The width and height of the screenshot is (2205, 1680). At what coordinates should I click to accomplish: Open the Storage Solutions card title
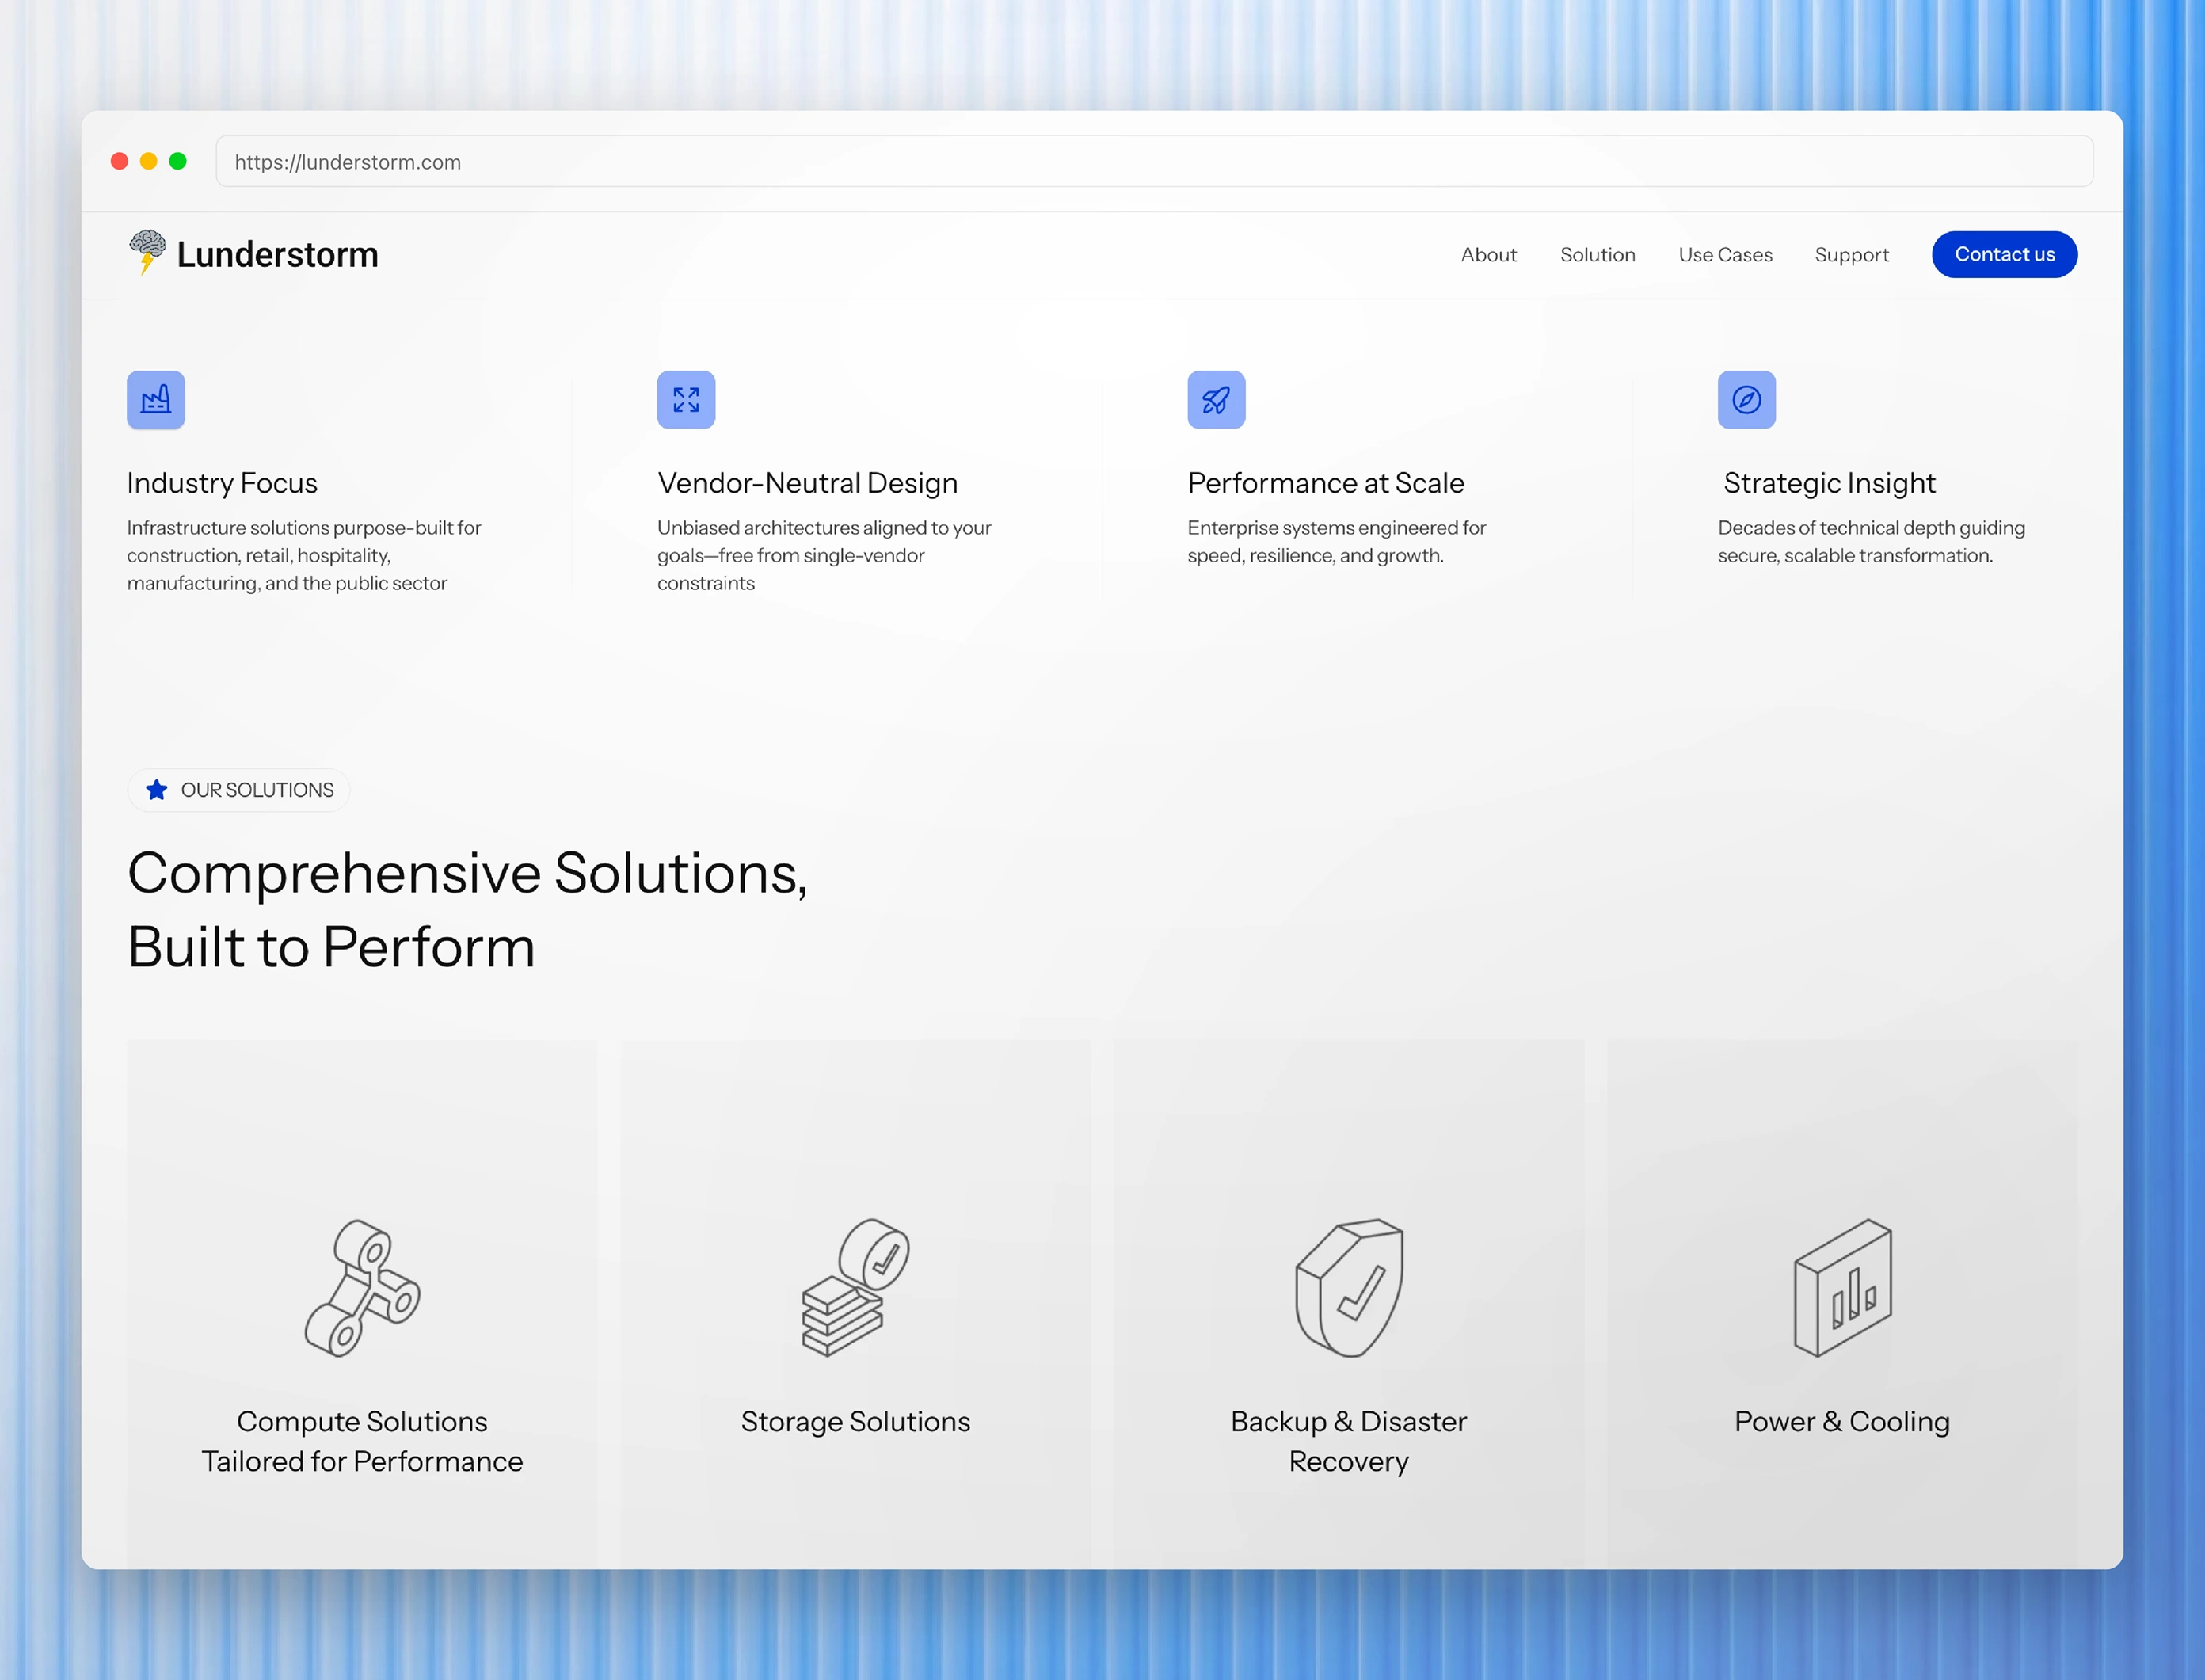tap(855, 1421)
